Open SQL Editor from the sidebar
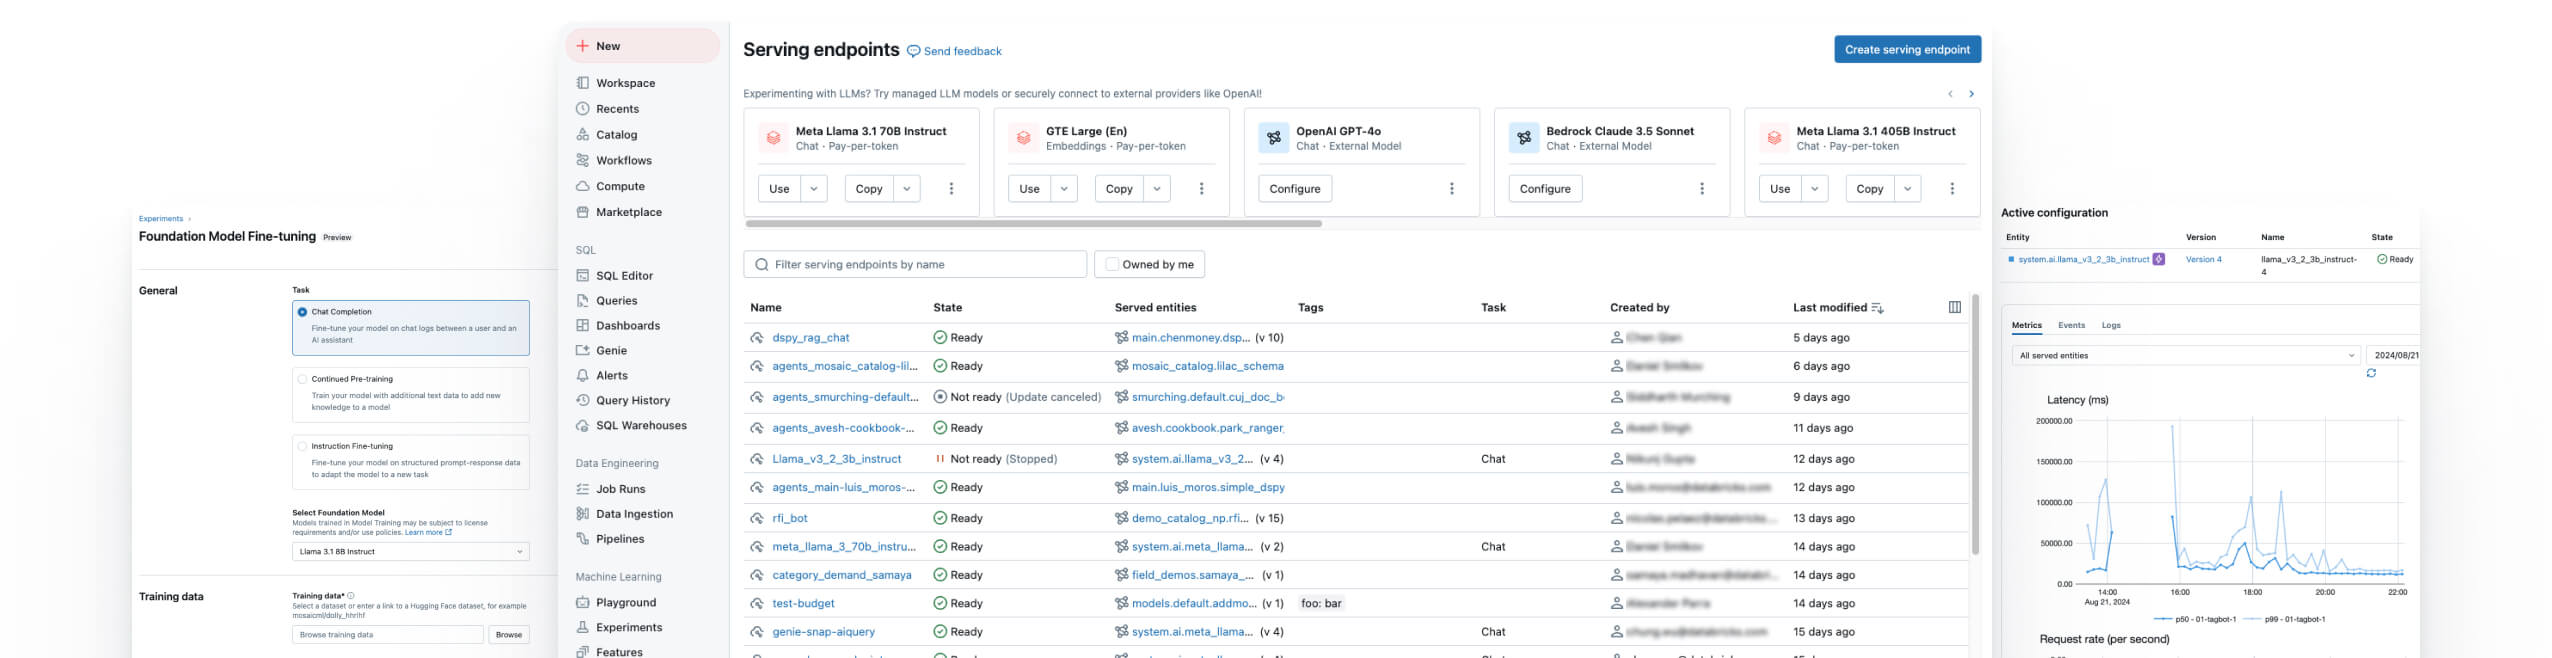This screenshot has height=658, width=2552. [623, 276]
